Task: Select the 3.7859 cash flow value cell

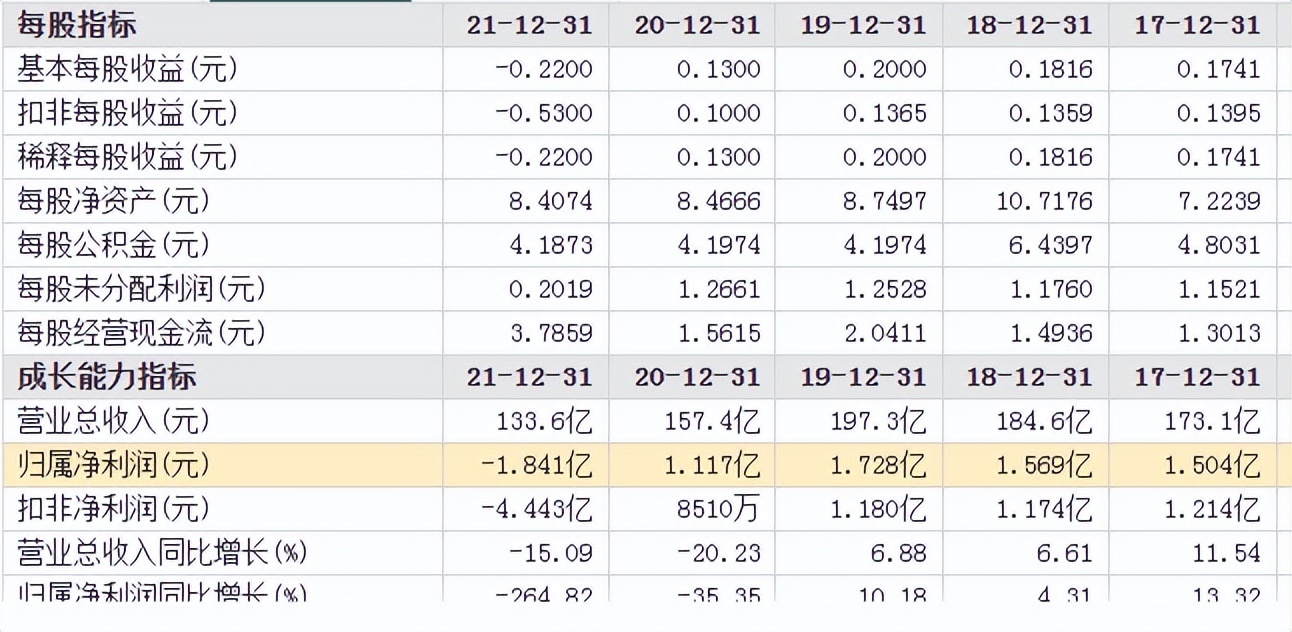Action: (x=550, y=333)
